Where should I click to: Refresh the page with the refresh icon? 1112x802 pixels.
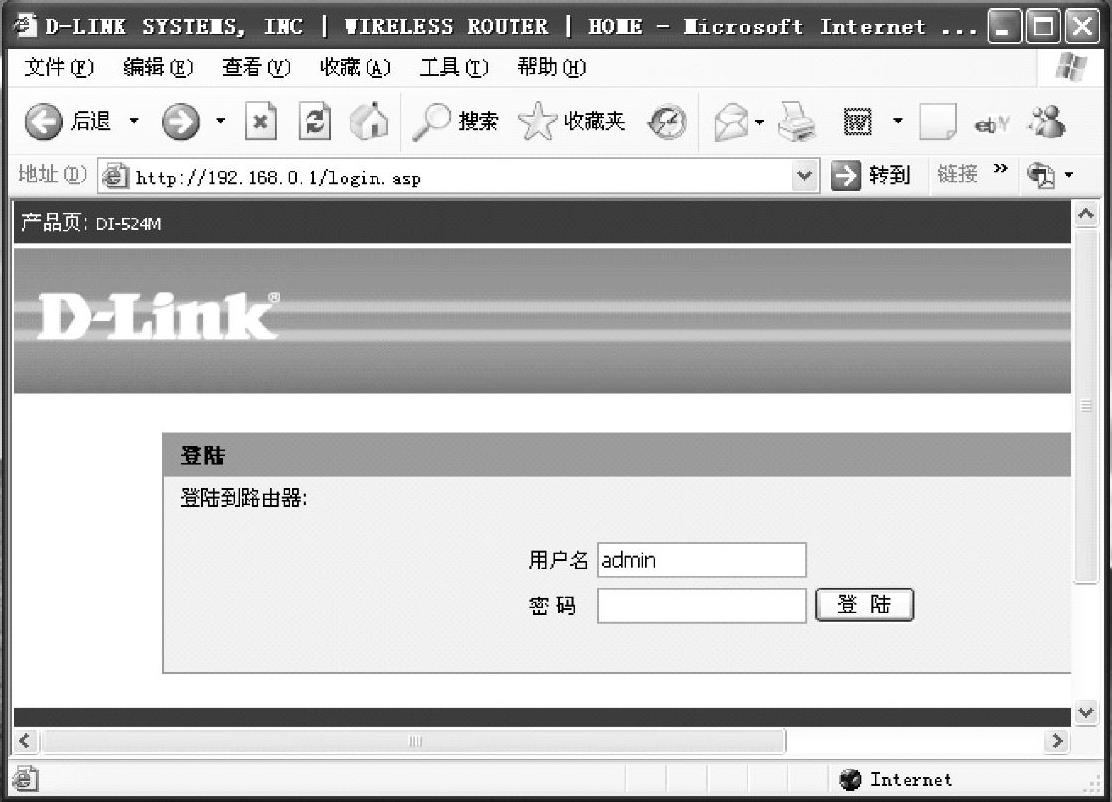[315, 121]
